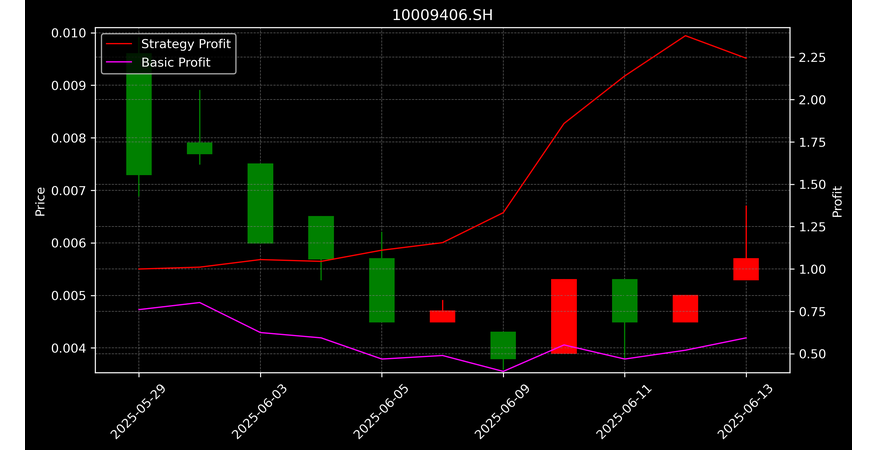This screenshot has height=450, width=878.
Task: Select the 0.008 price tick label
Action: (x=69, y=138)
